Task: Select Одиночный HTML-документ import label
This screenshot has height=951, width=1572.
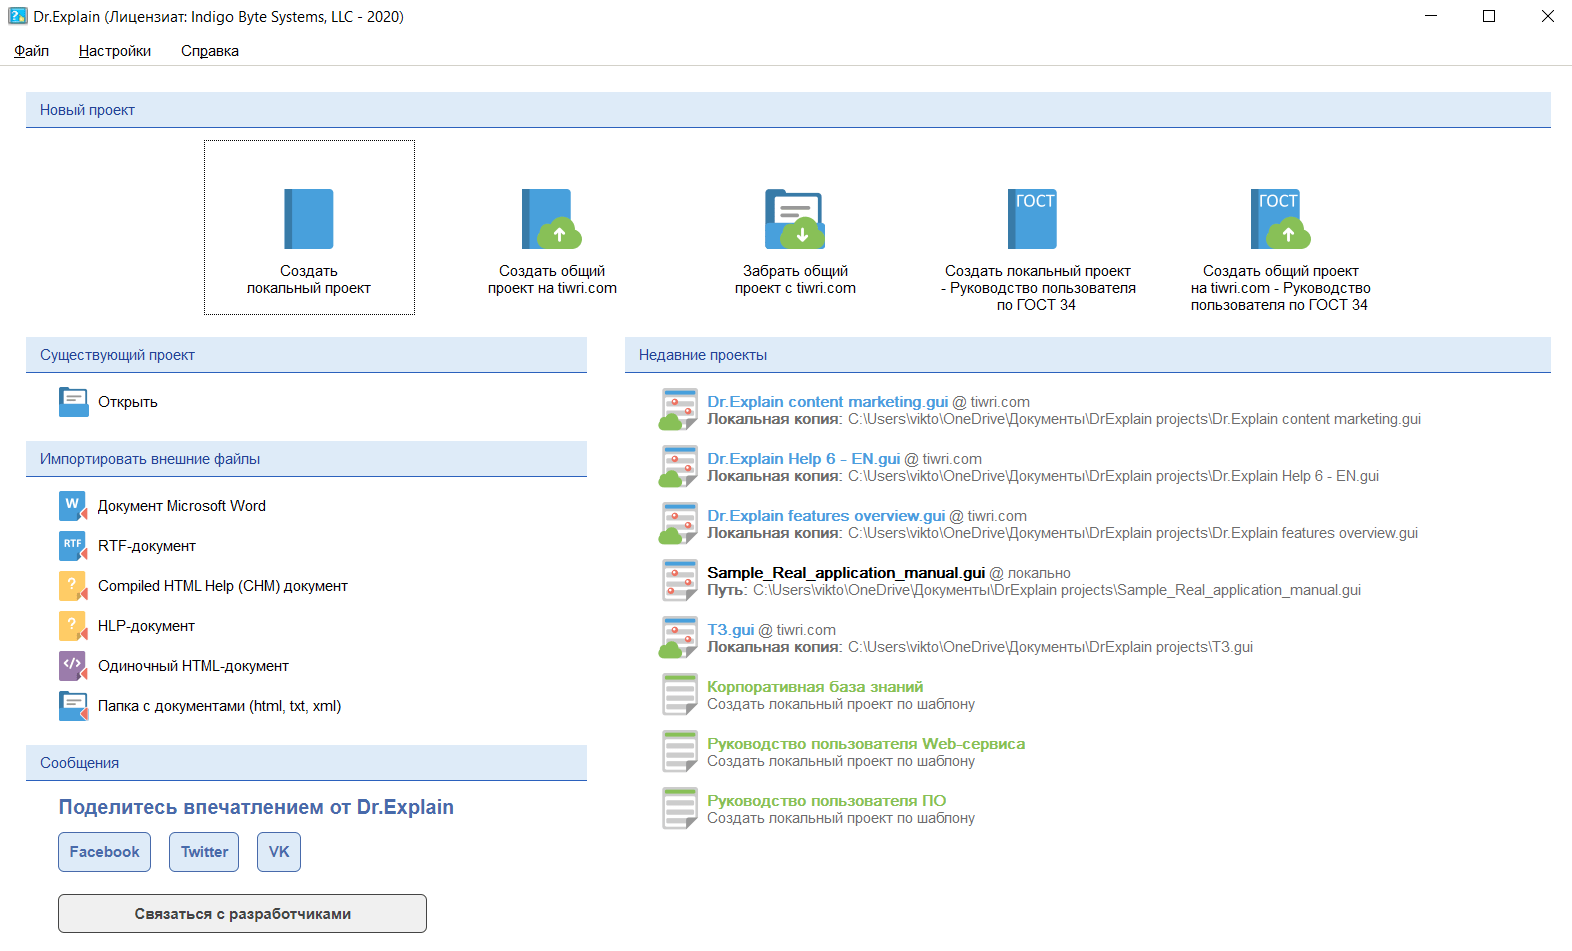Action: pos(193,666)
